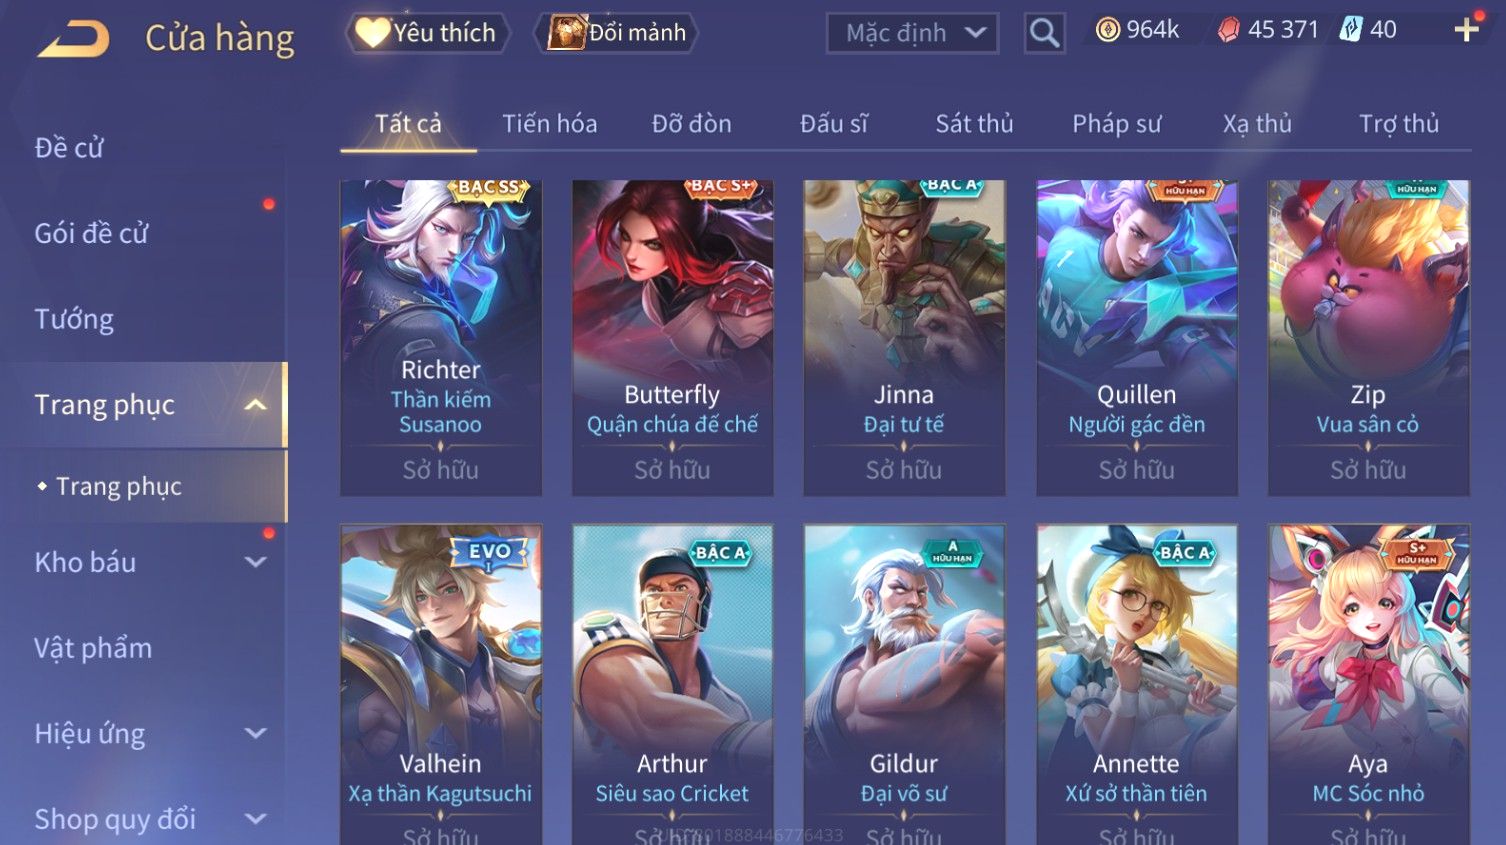Click the heart icon on Yêu thích
Image resolution: width=1506 pixels, height=845 pixels.
click(372, 33)
